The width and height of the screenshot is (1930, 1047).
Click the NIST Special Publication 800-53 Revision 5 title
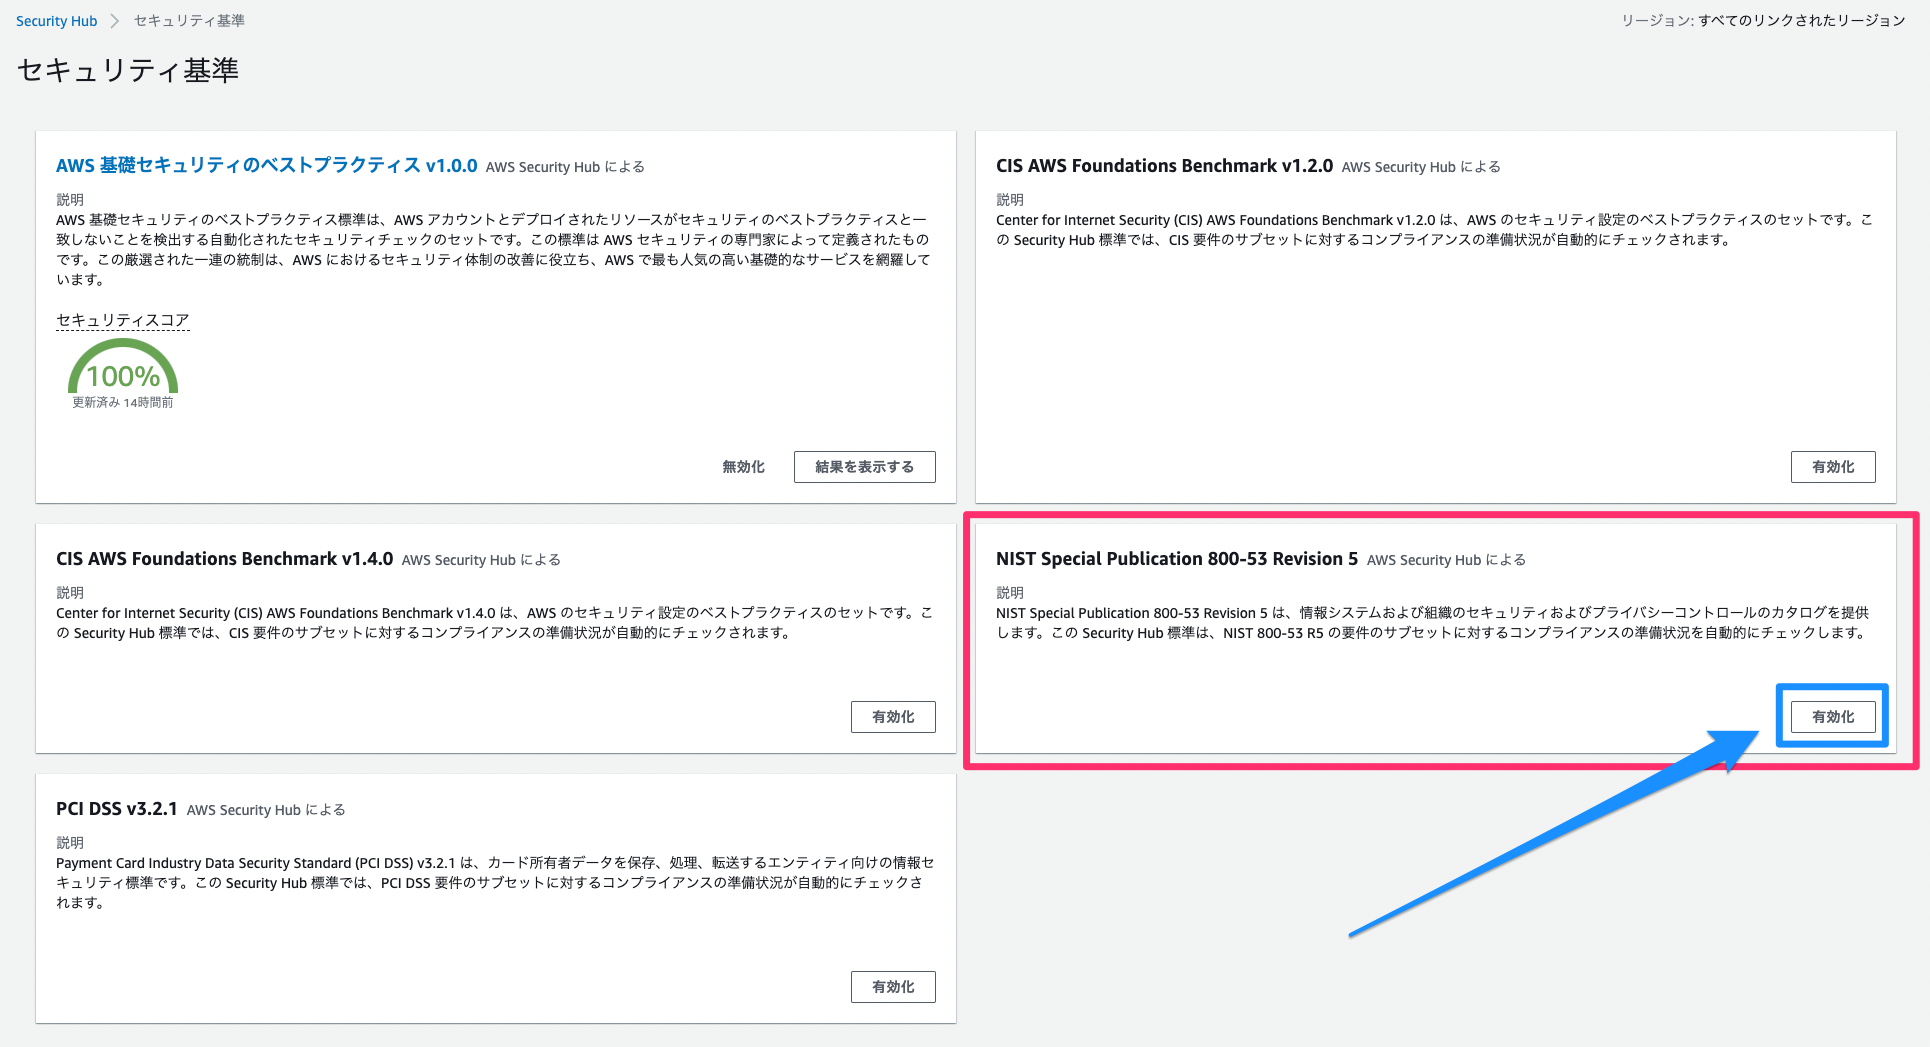[x=1177, y=559]
